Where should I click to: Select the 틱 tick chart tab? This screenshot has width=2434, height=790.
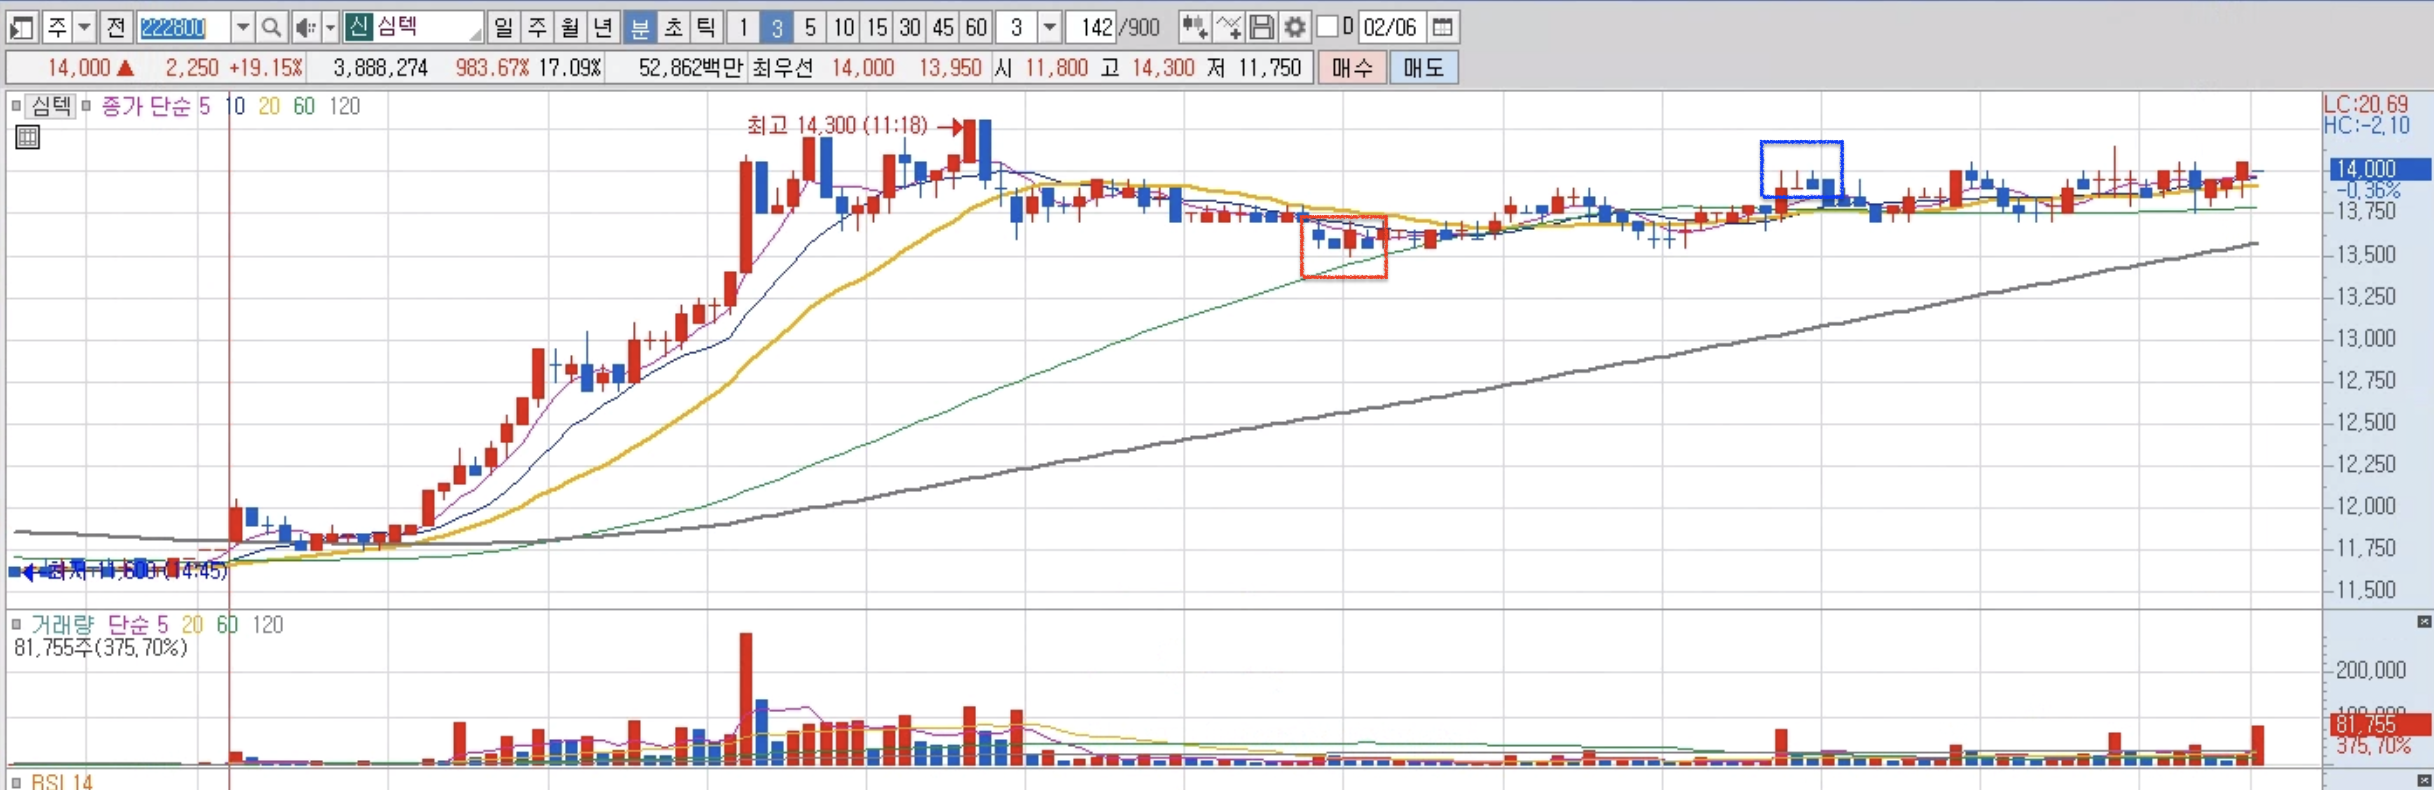706,27
